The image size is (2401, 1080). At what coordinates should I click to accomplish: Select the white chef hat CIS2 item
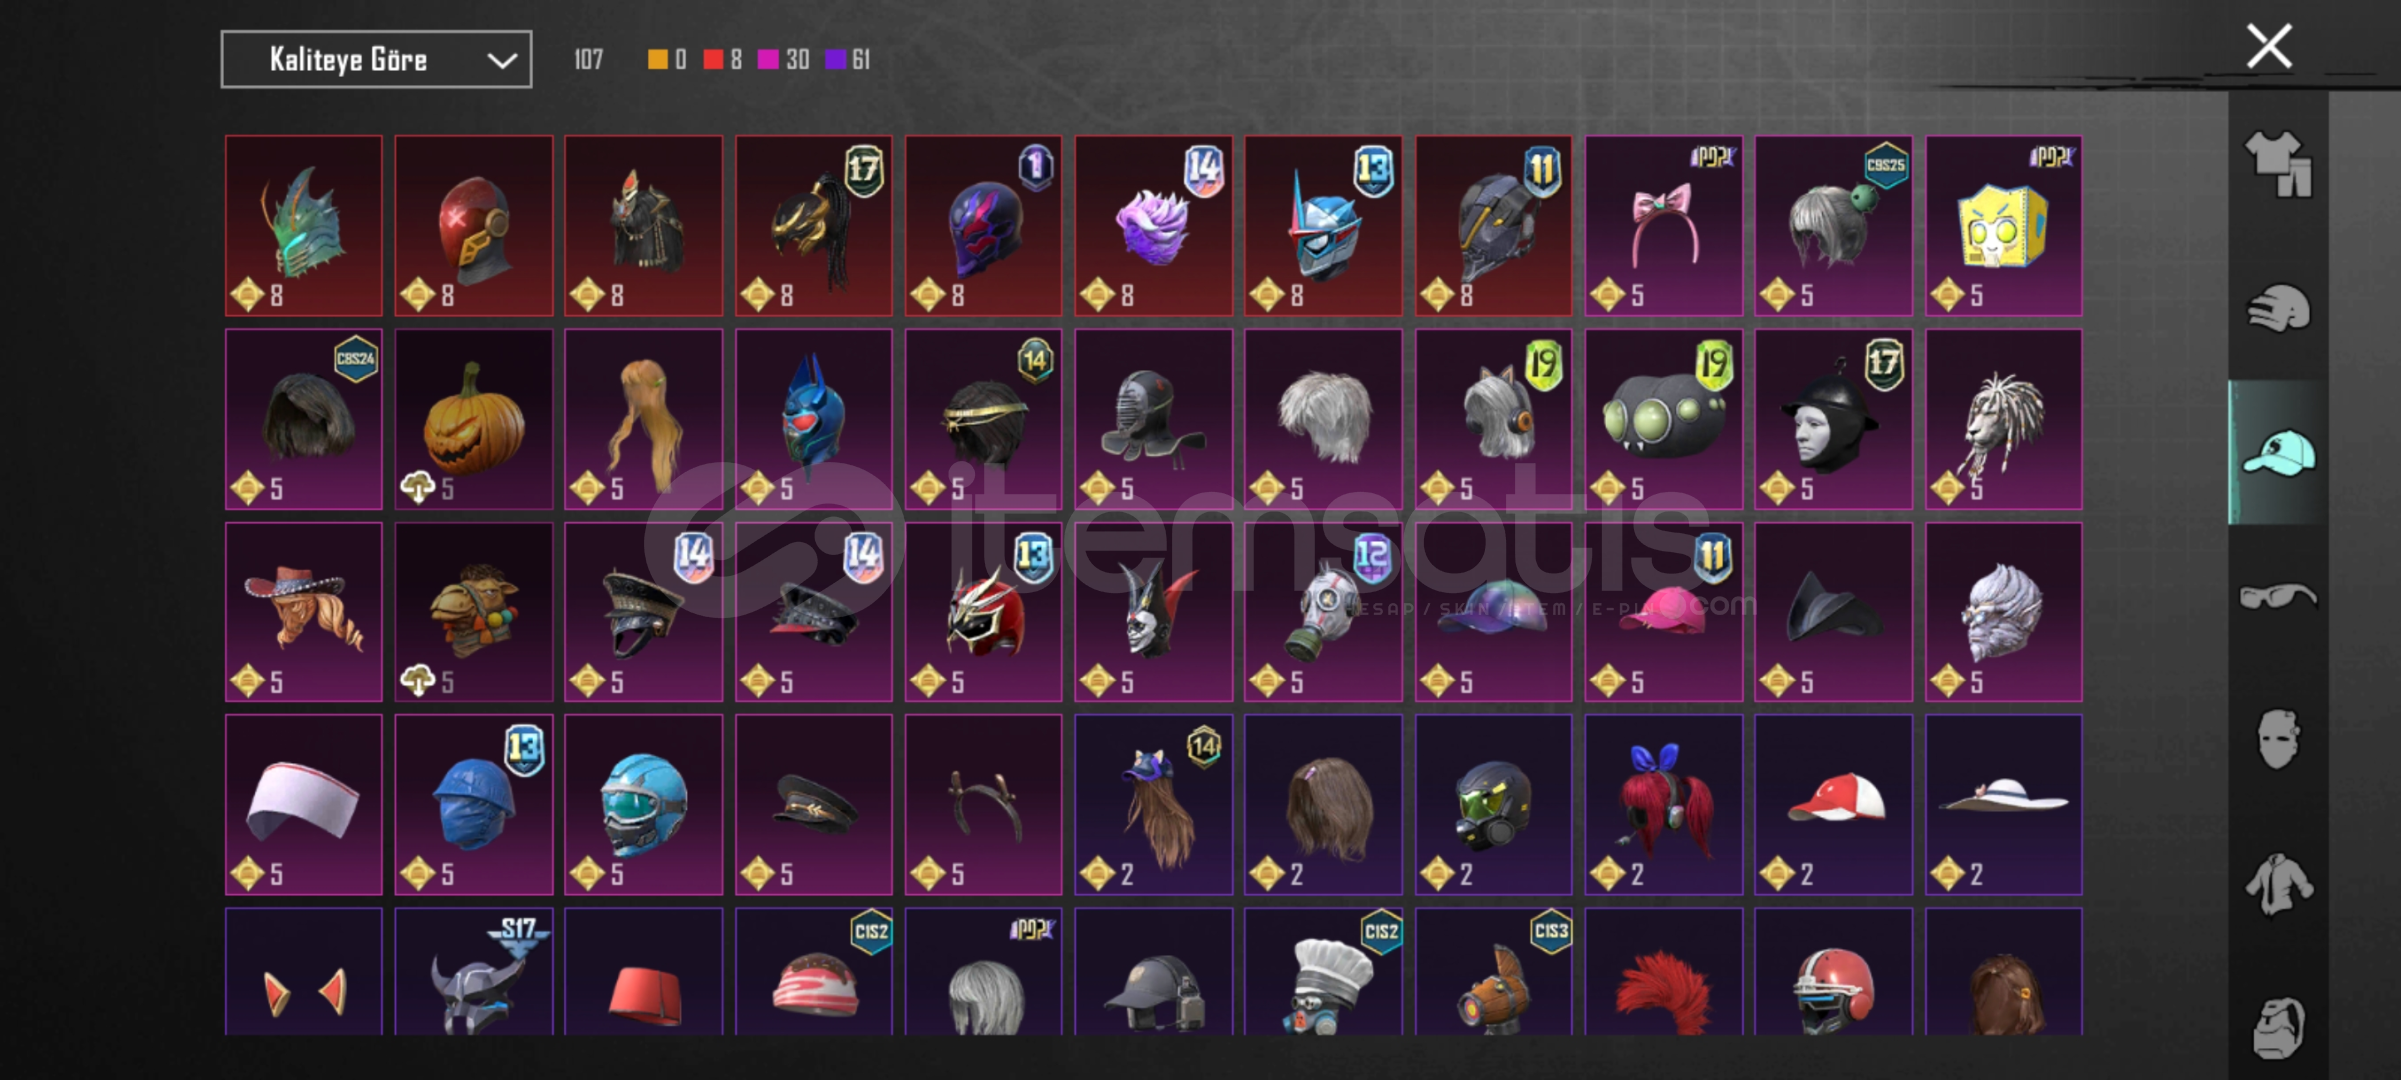(1323, 972)
